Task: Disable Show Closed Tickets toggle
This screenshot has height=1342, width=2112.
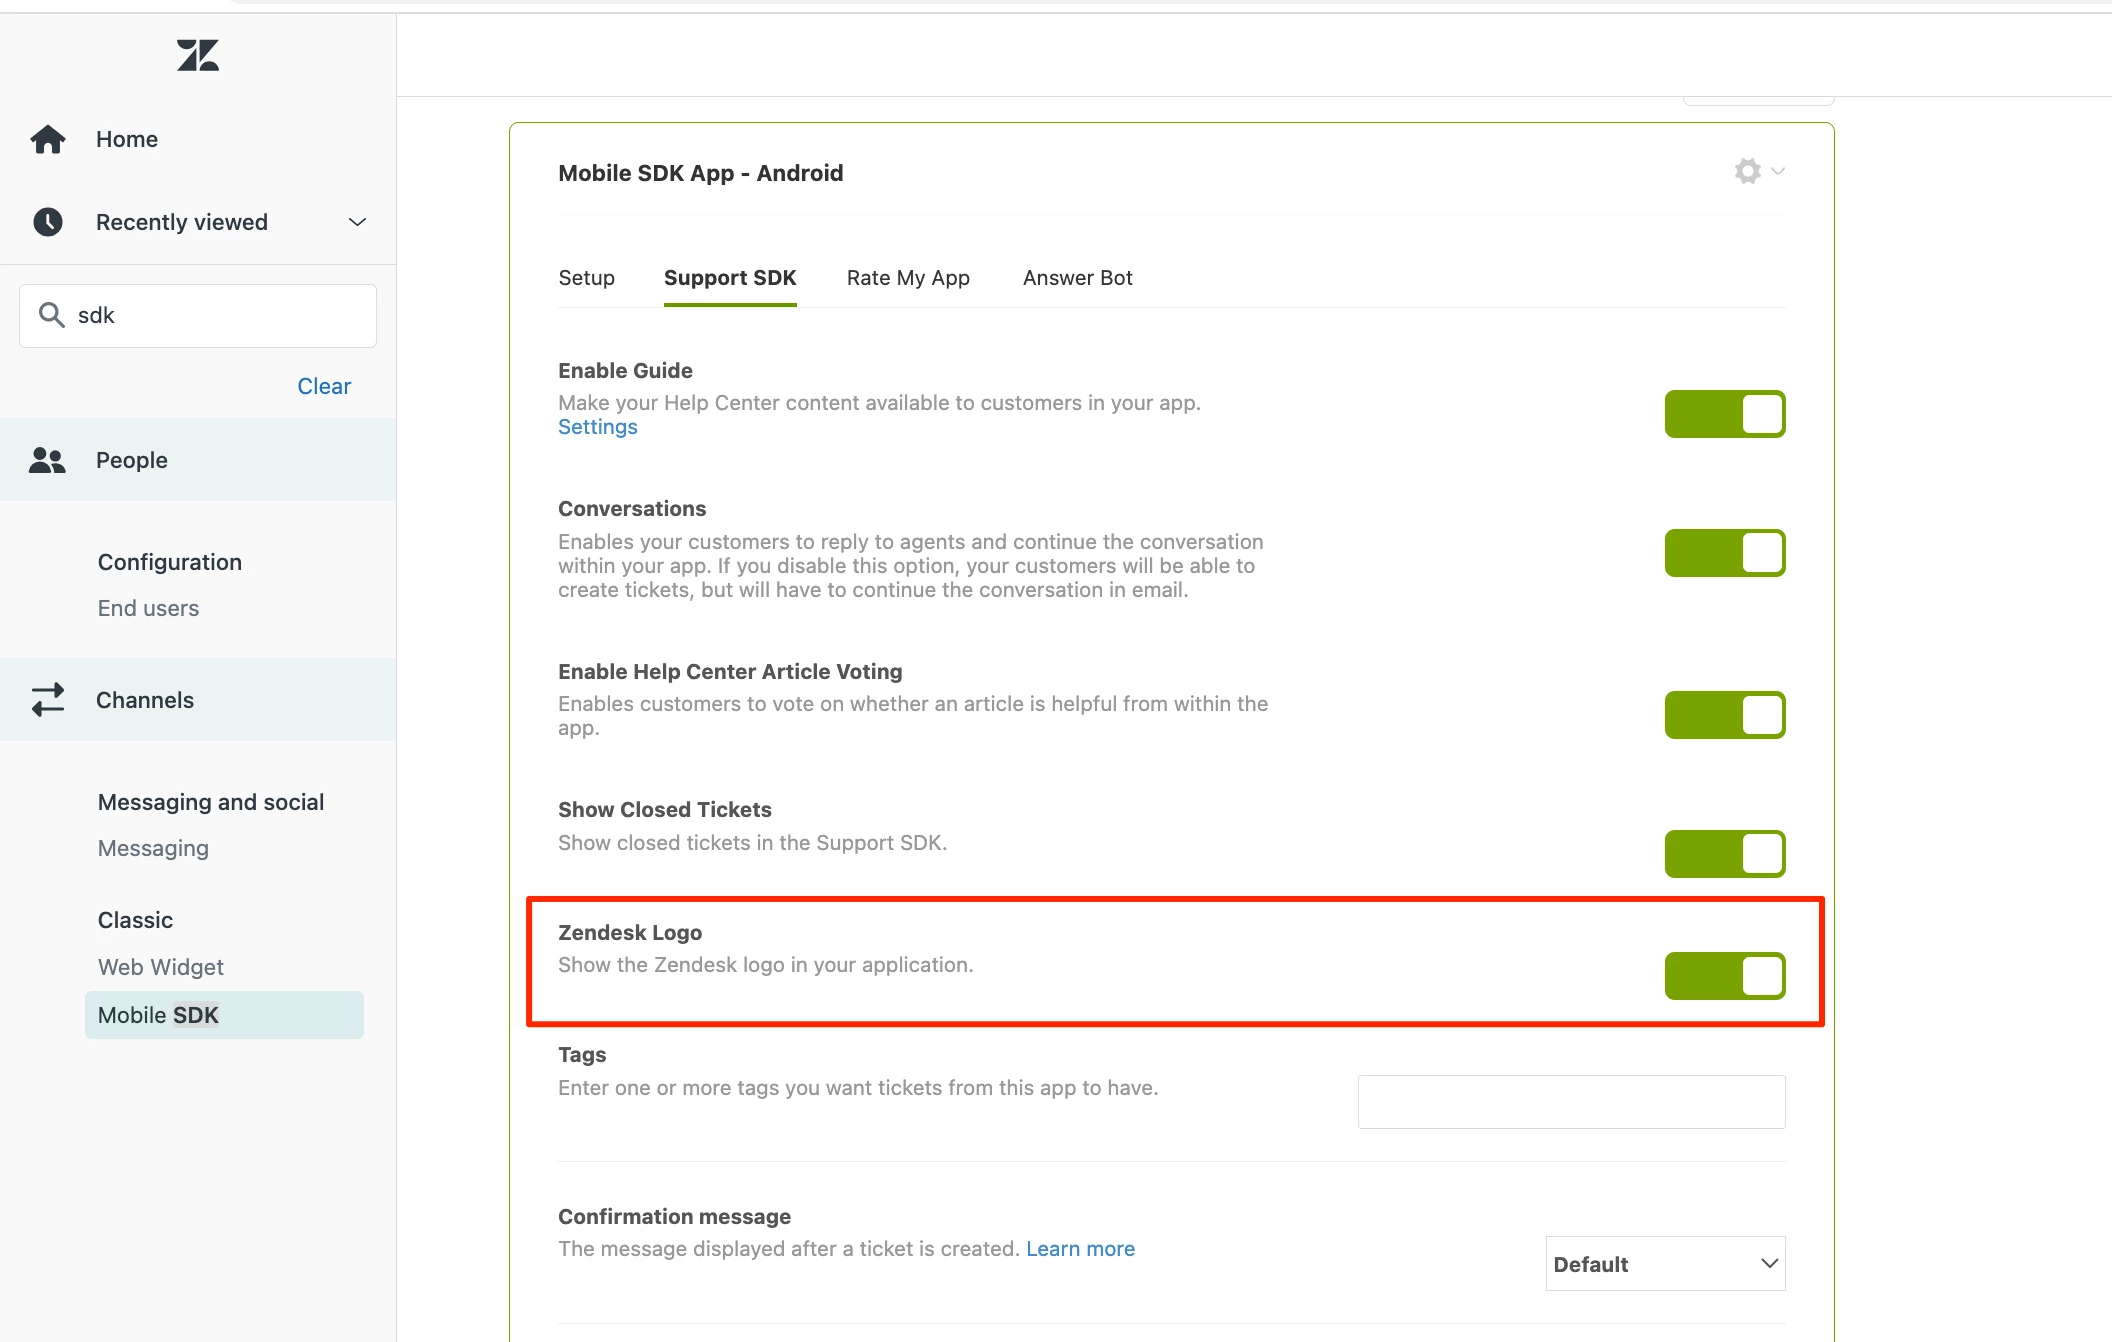Action: (x=1724, y=854)
